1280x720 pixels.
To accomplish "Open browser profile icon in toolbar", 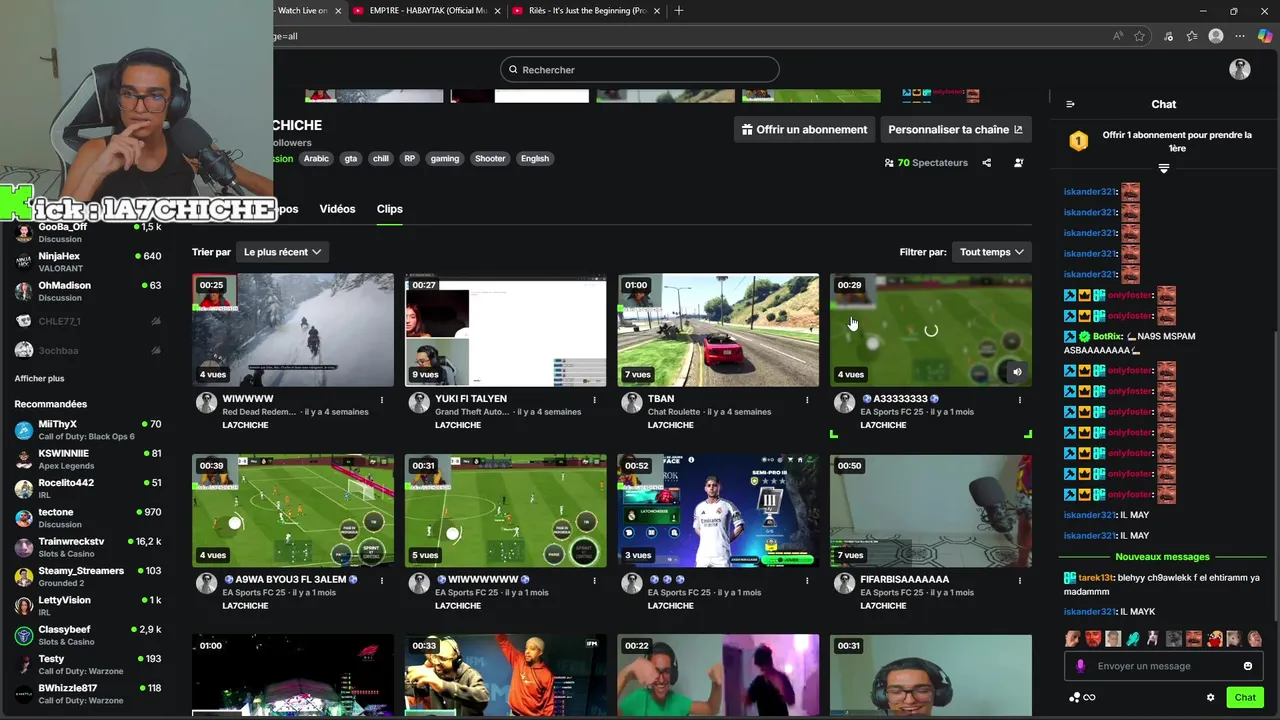I will (x=1216, y=36).
